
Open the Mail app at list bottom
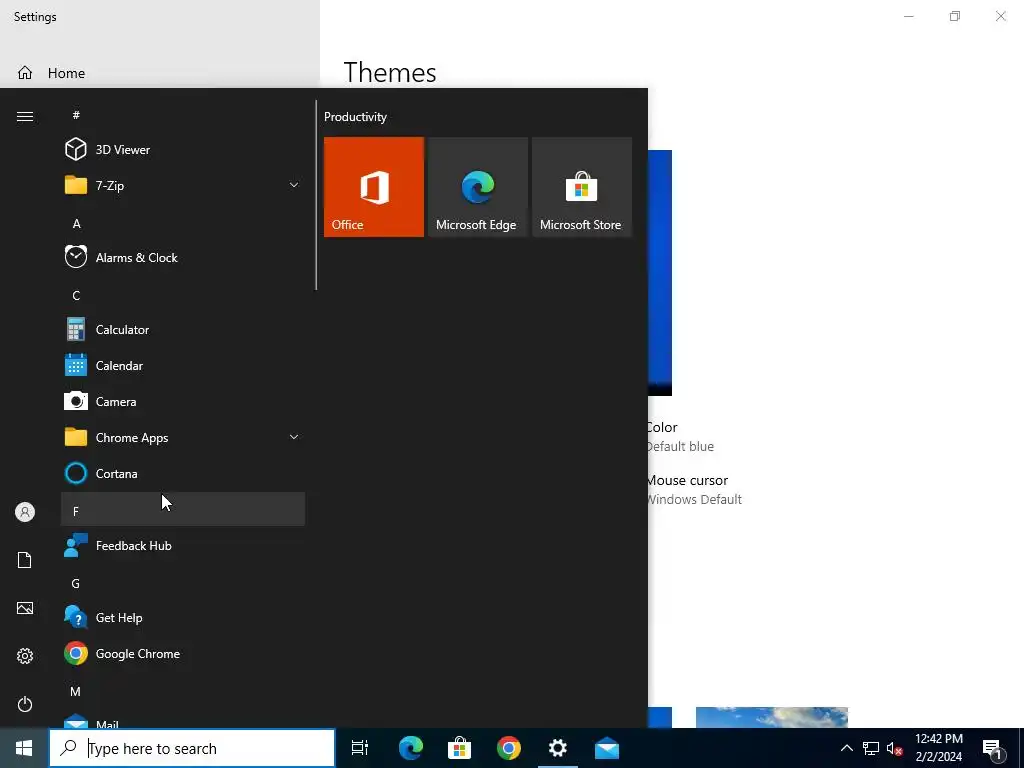183,720
